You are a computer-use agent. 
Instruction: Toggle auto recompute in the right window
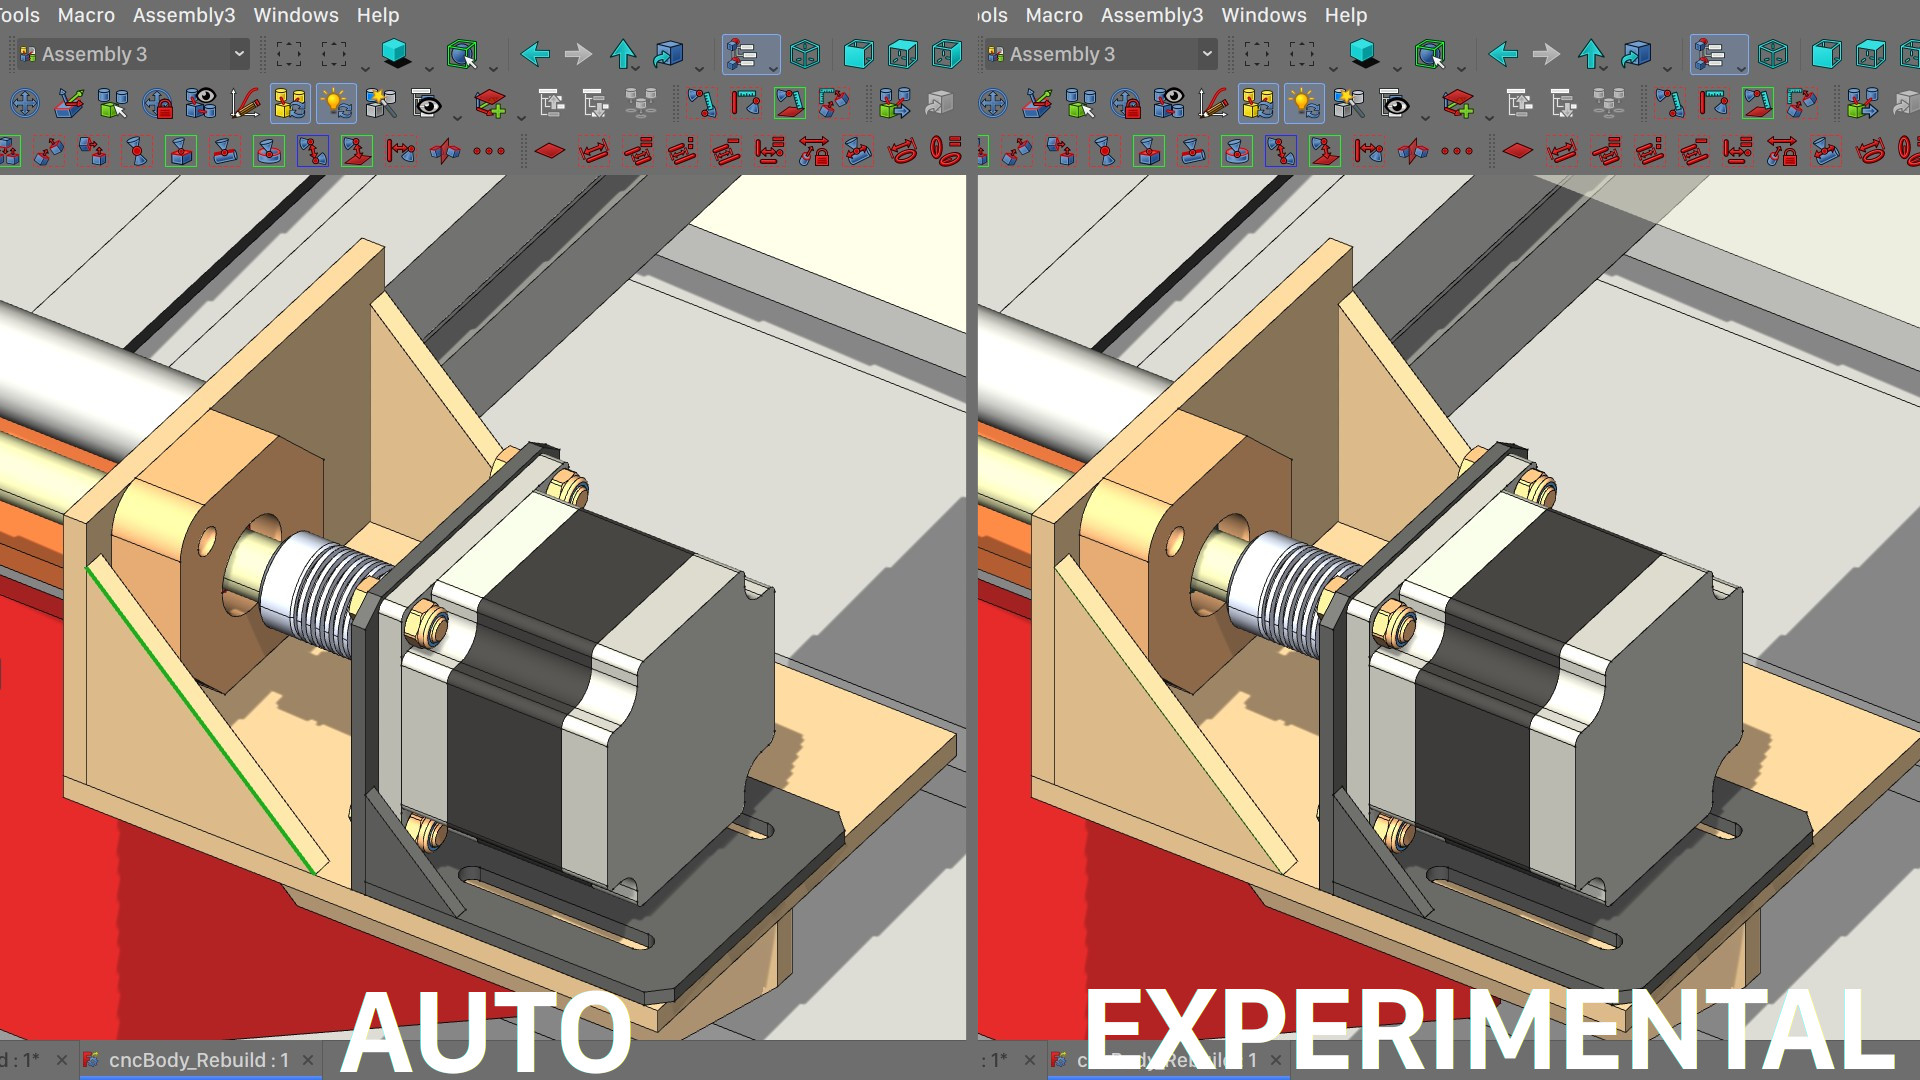(1258, 103)
